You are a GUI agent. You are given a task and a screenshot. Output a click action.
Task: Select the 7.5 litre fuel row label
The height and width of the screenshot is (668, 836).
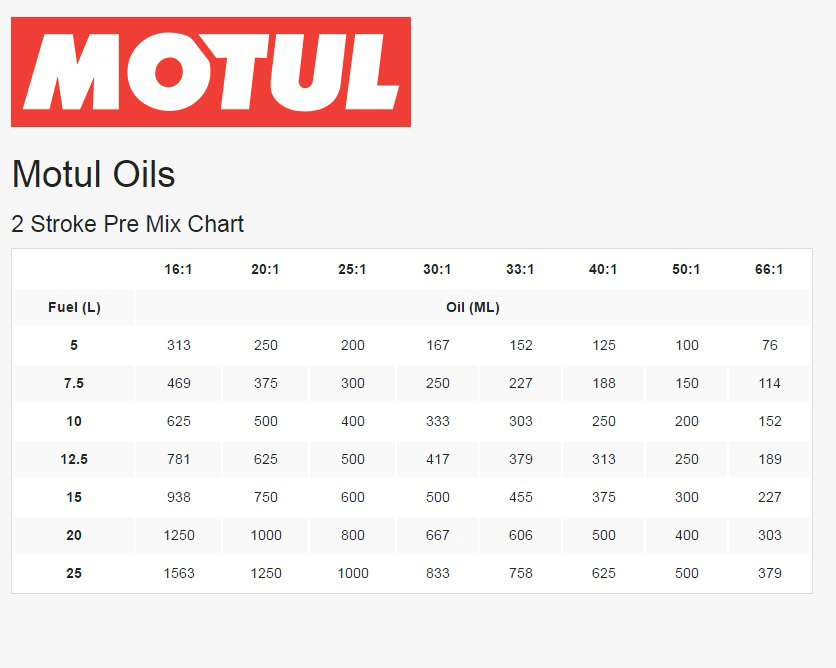click(x=74, y=383)
